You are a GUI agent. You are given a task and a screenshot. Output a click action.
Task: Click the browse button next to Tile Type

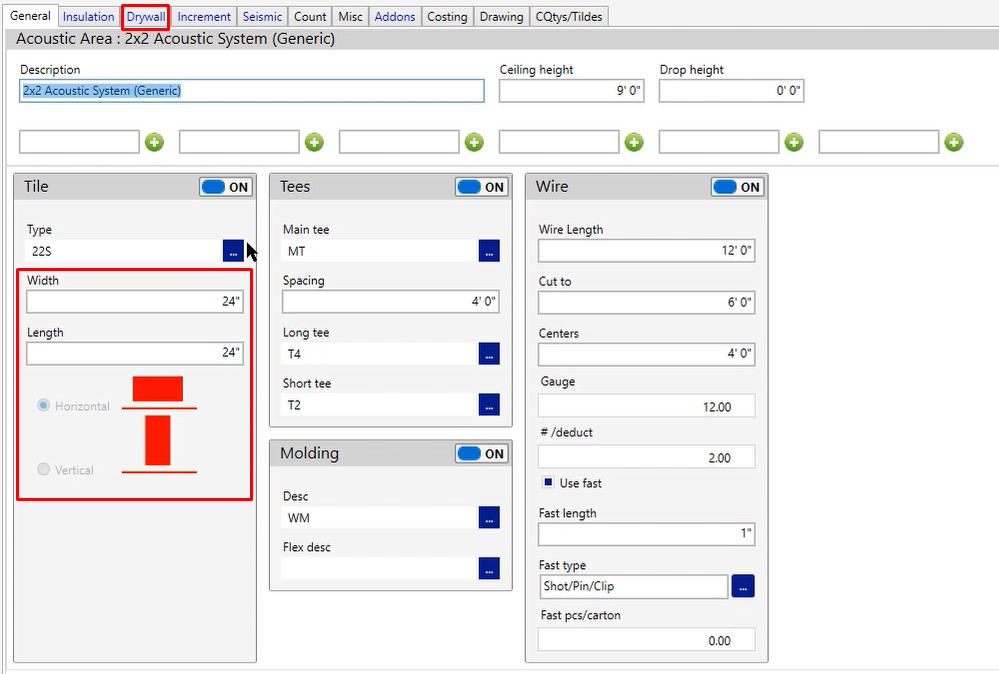pos(232,251)
